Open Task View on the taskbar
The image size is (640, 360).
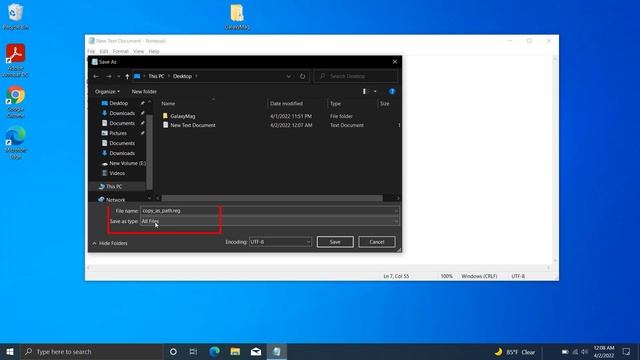[193, 351]
